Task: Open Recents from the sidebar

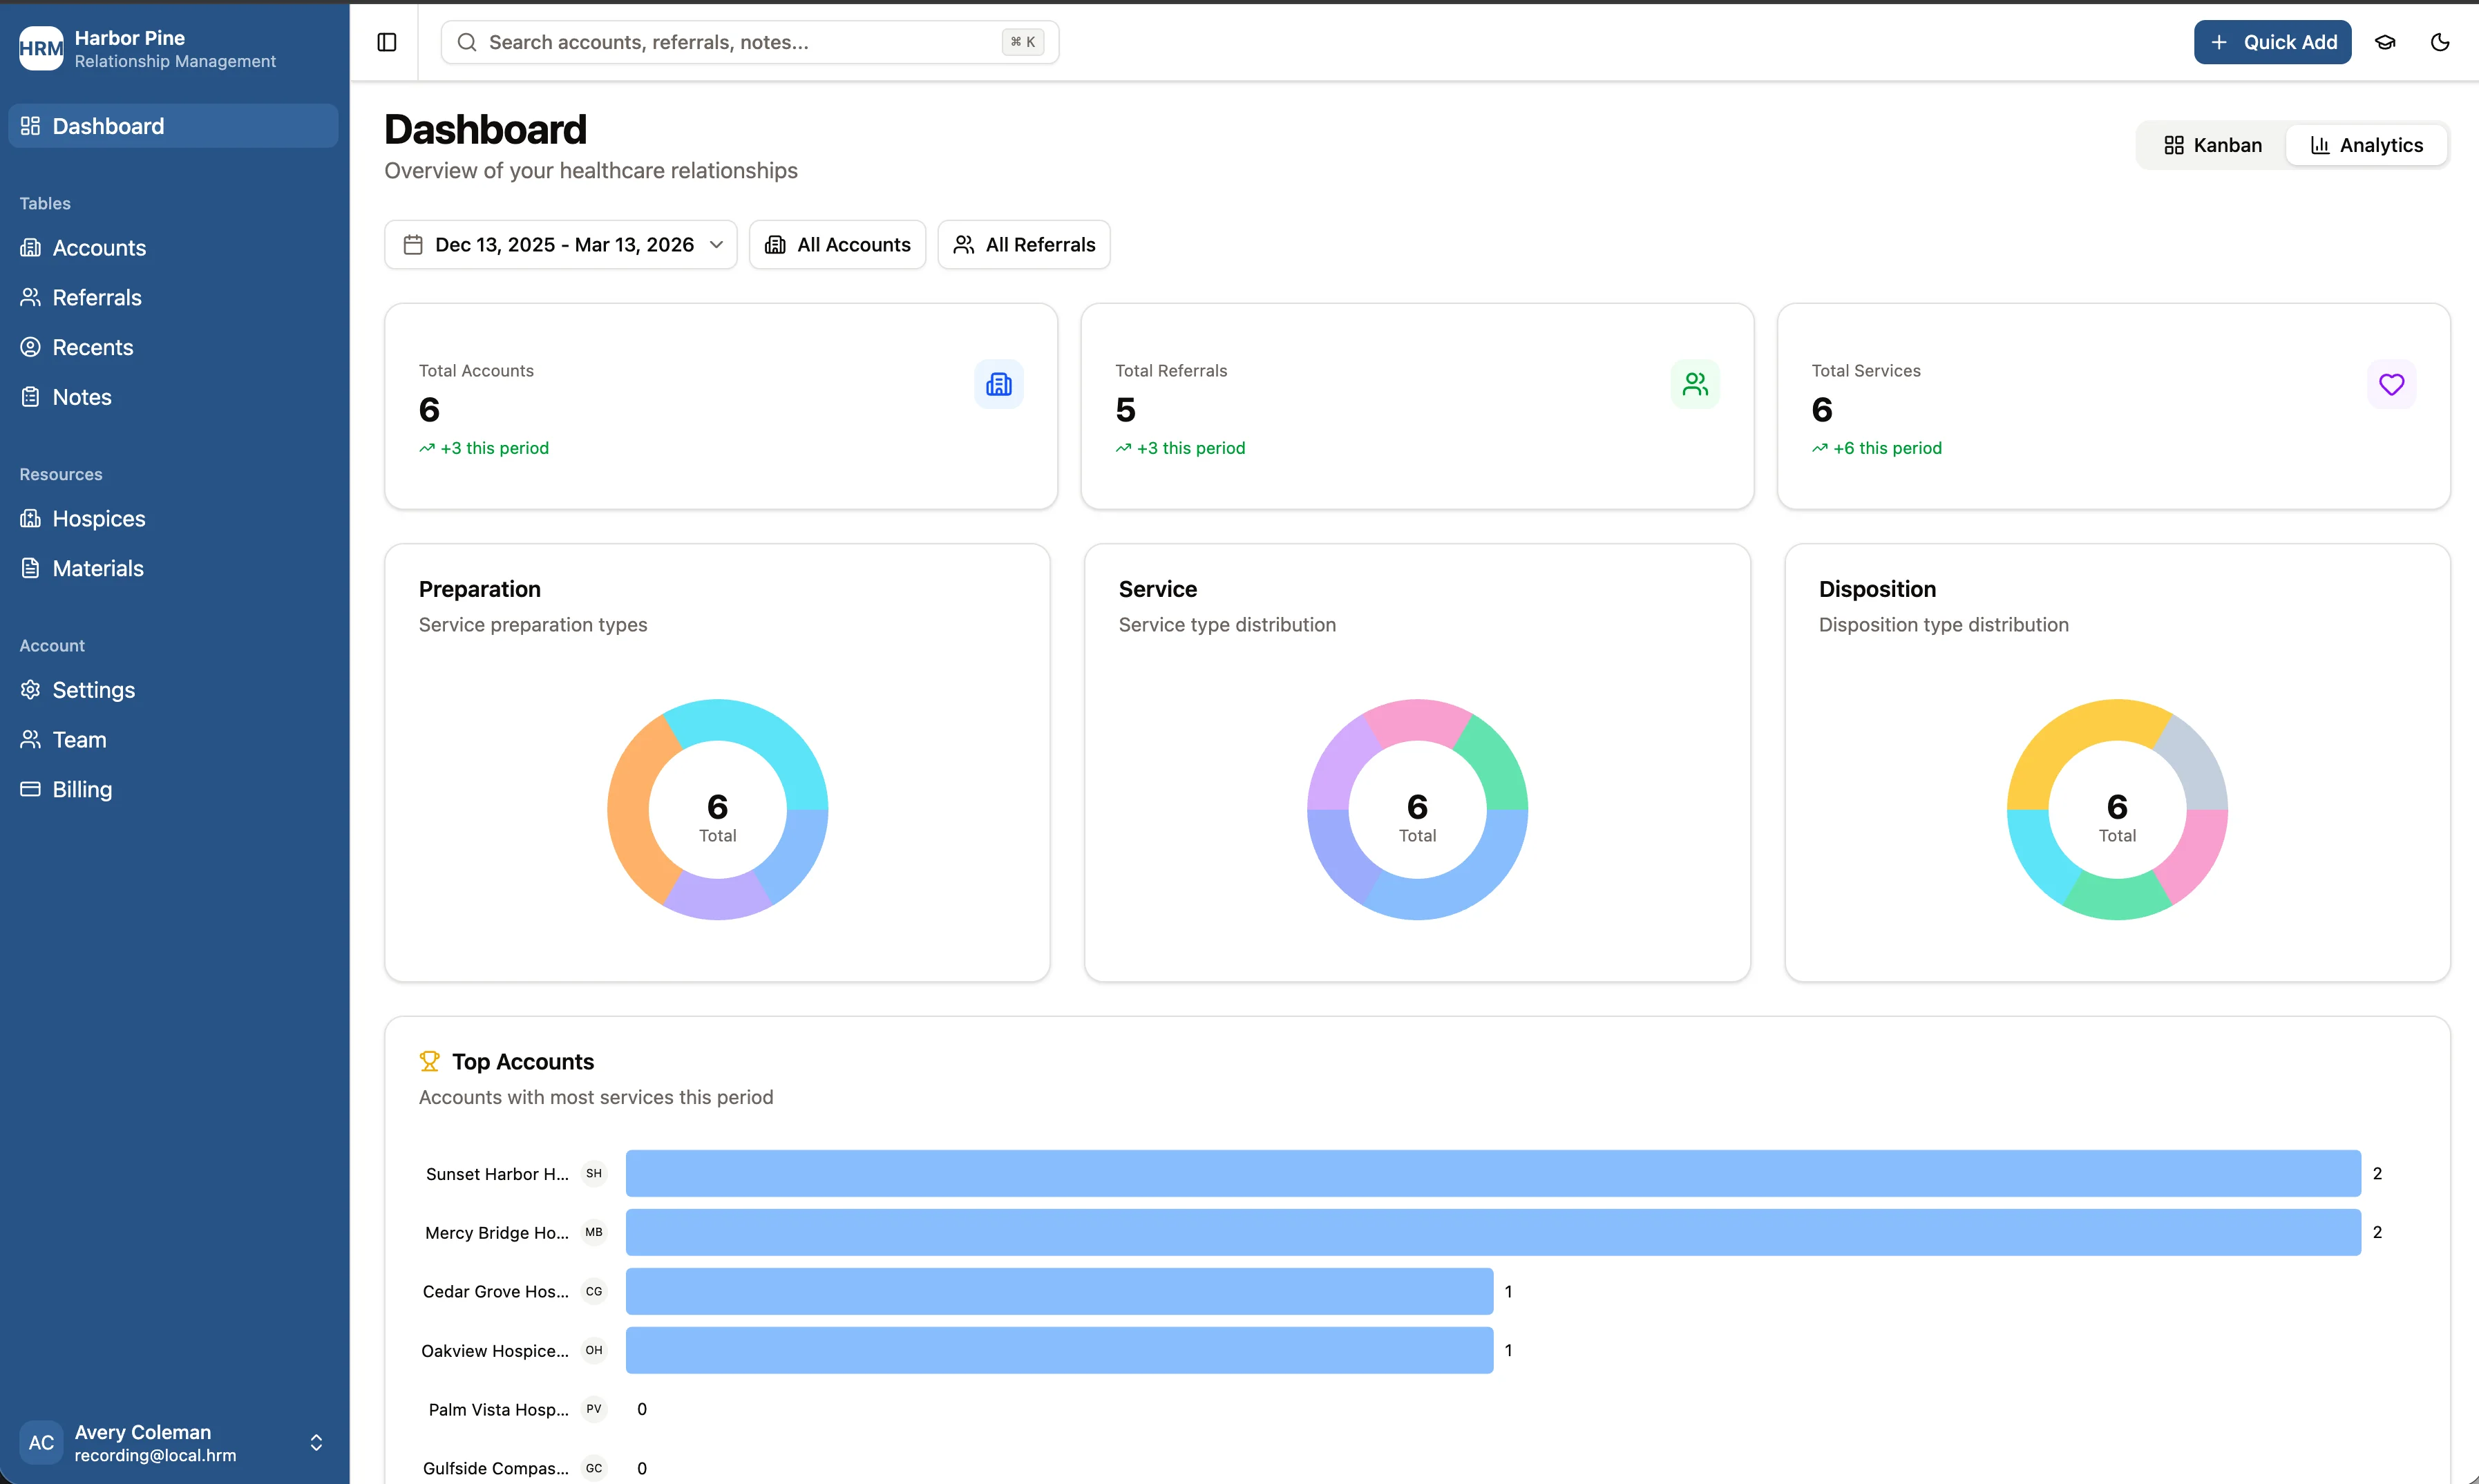Action: 93,347
